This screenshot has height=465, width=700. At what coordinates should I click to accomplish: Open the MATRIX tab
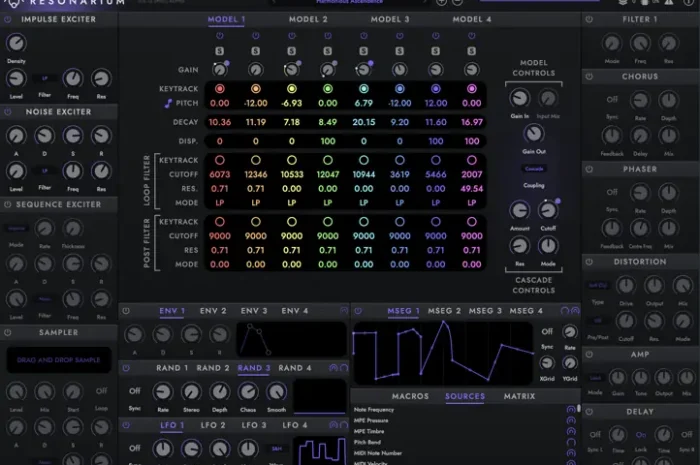519,396
